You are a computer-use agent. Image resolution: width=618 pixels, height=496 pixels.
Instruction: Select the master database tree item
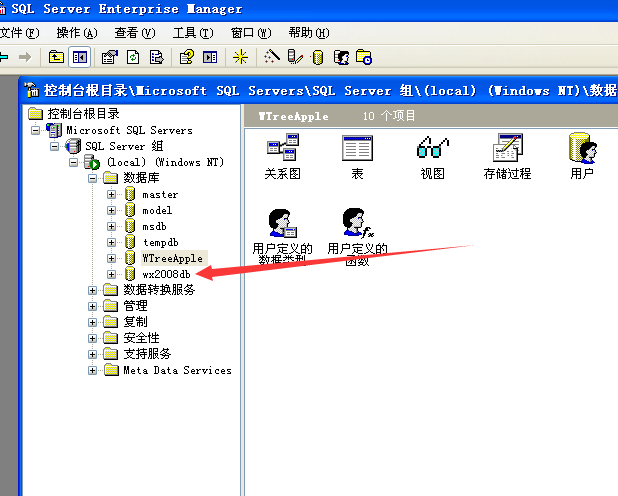(x=160, y=194)
